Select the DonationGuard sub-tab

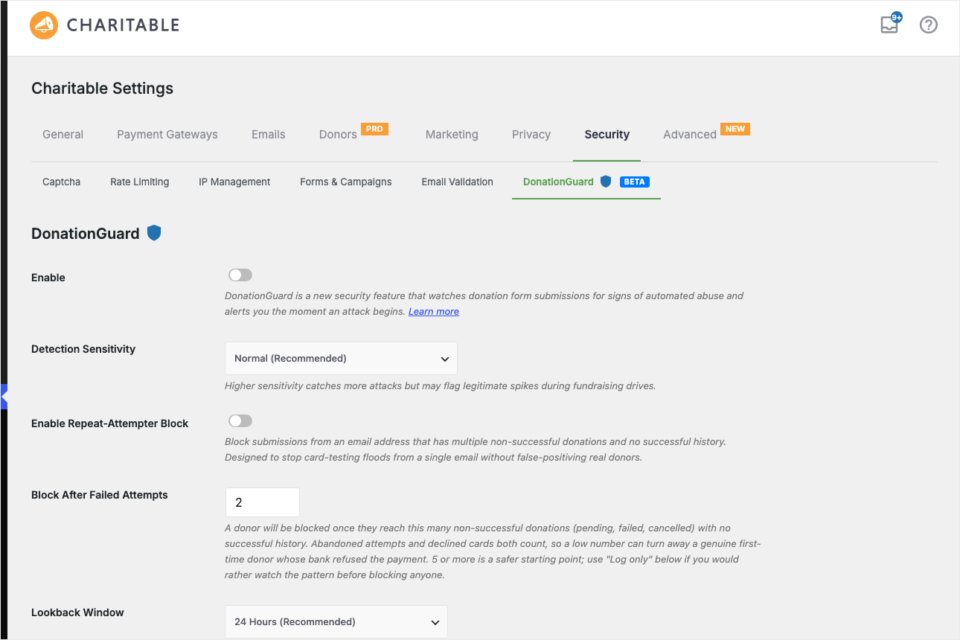point(558,182)
